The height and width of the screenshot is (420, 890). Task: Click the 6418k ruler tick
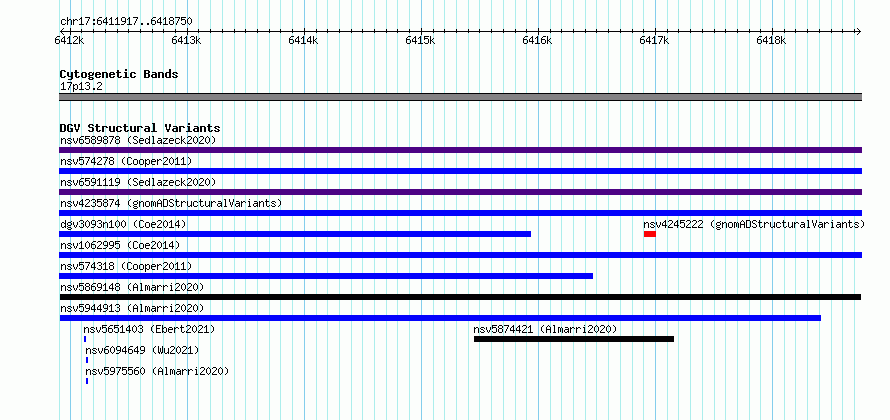771,40
